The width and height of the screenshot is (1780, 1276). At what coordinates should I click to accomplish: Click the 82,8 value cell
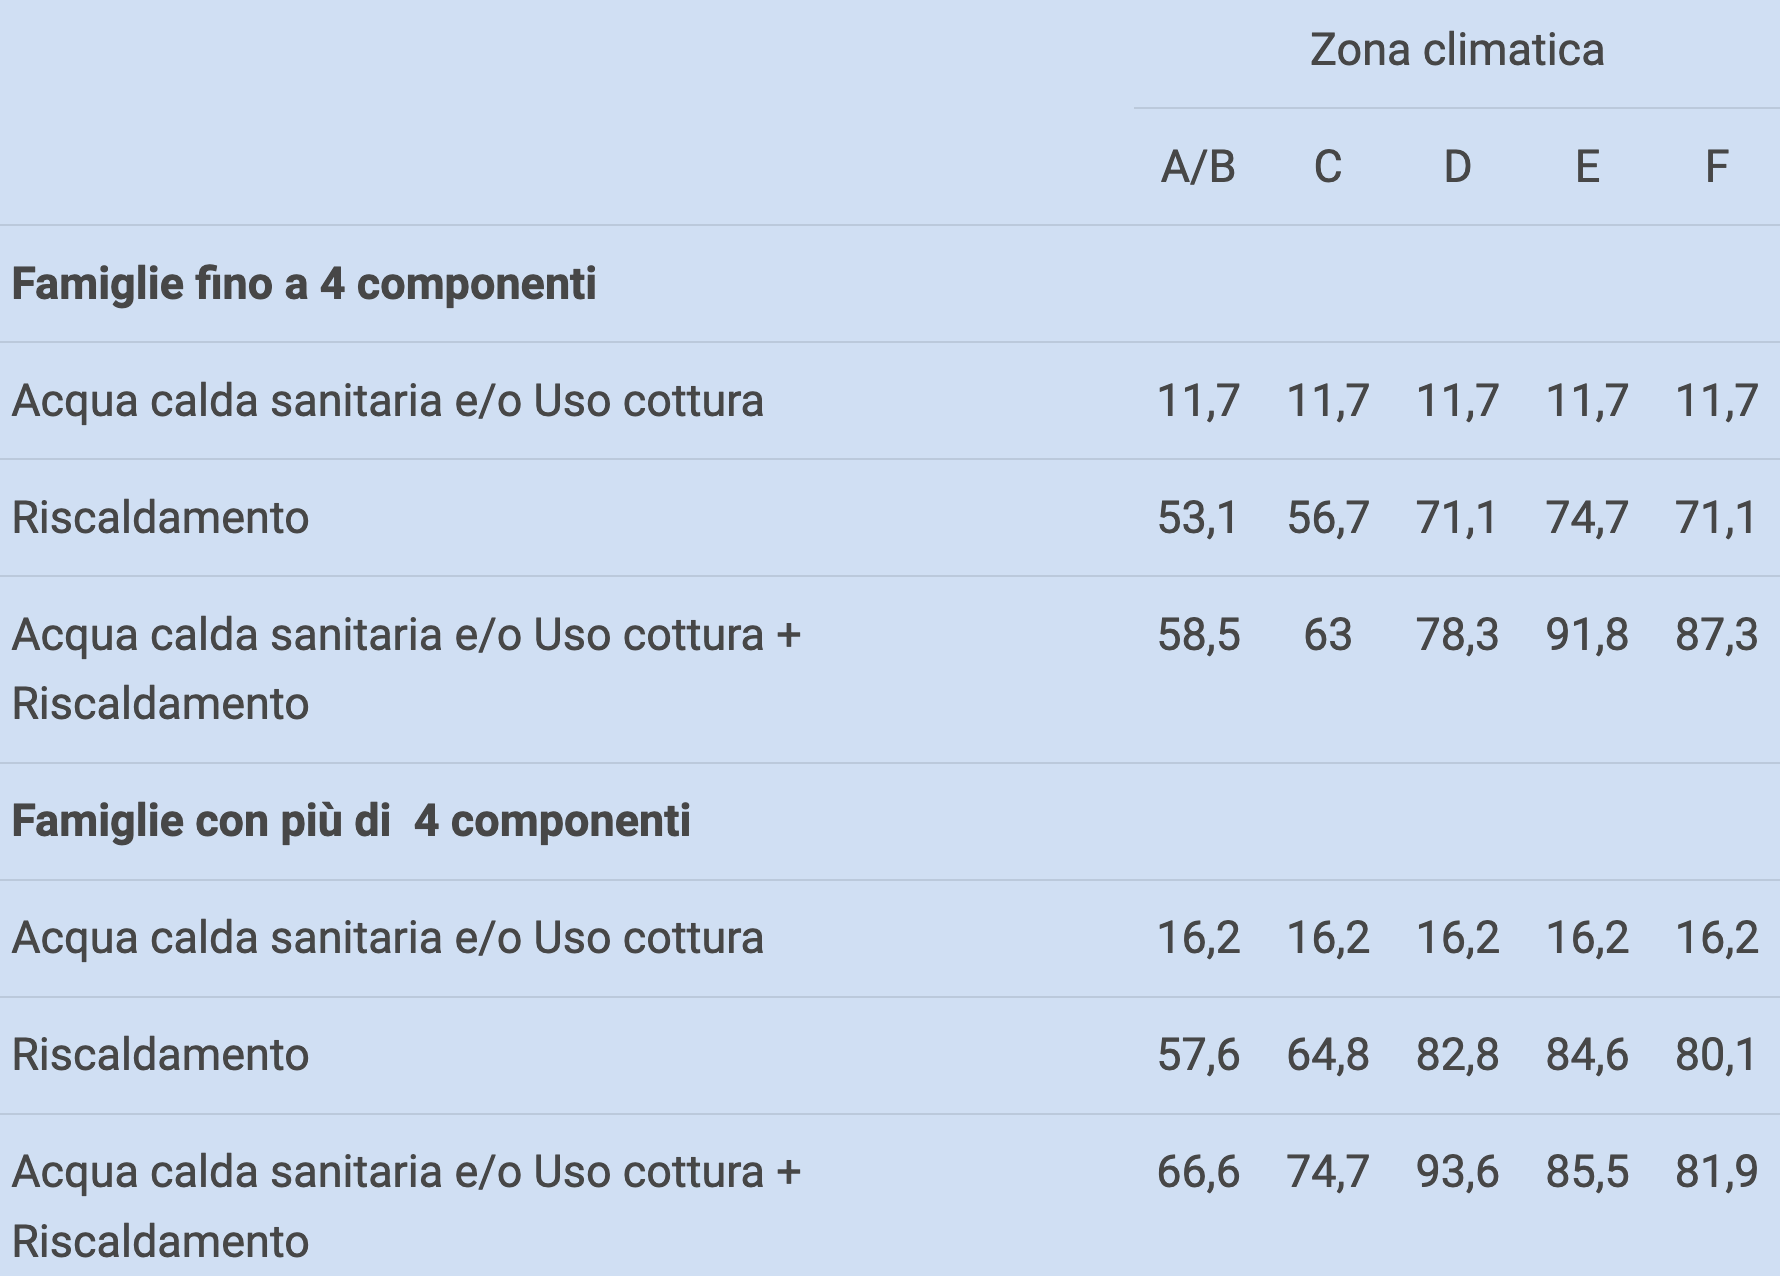click(x=1457, y=1055)
